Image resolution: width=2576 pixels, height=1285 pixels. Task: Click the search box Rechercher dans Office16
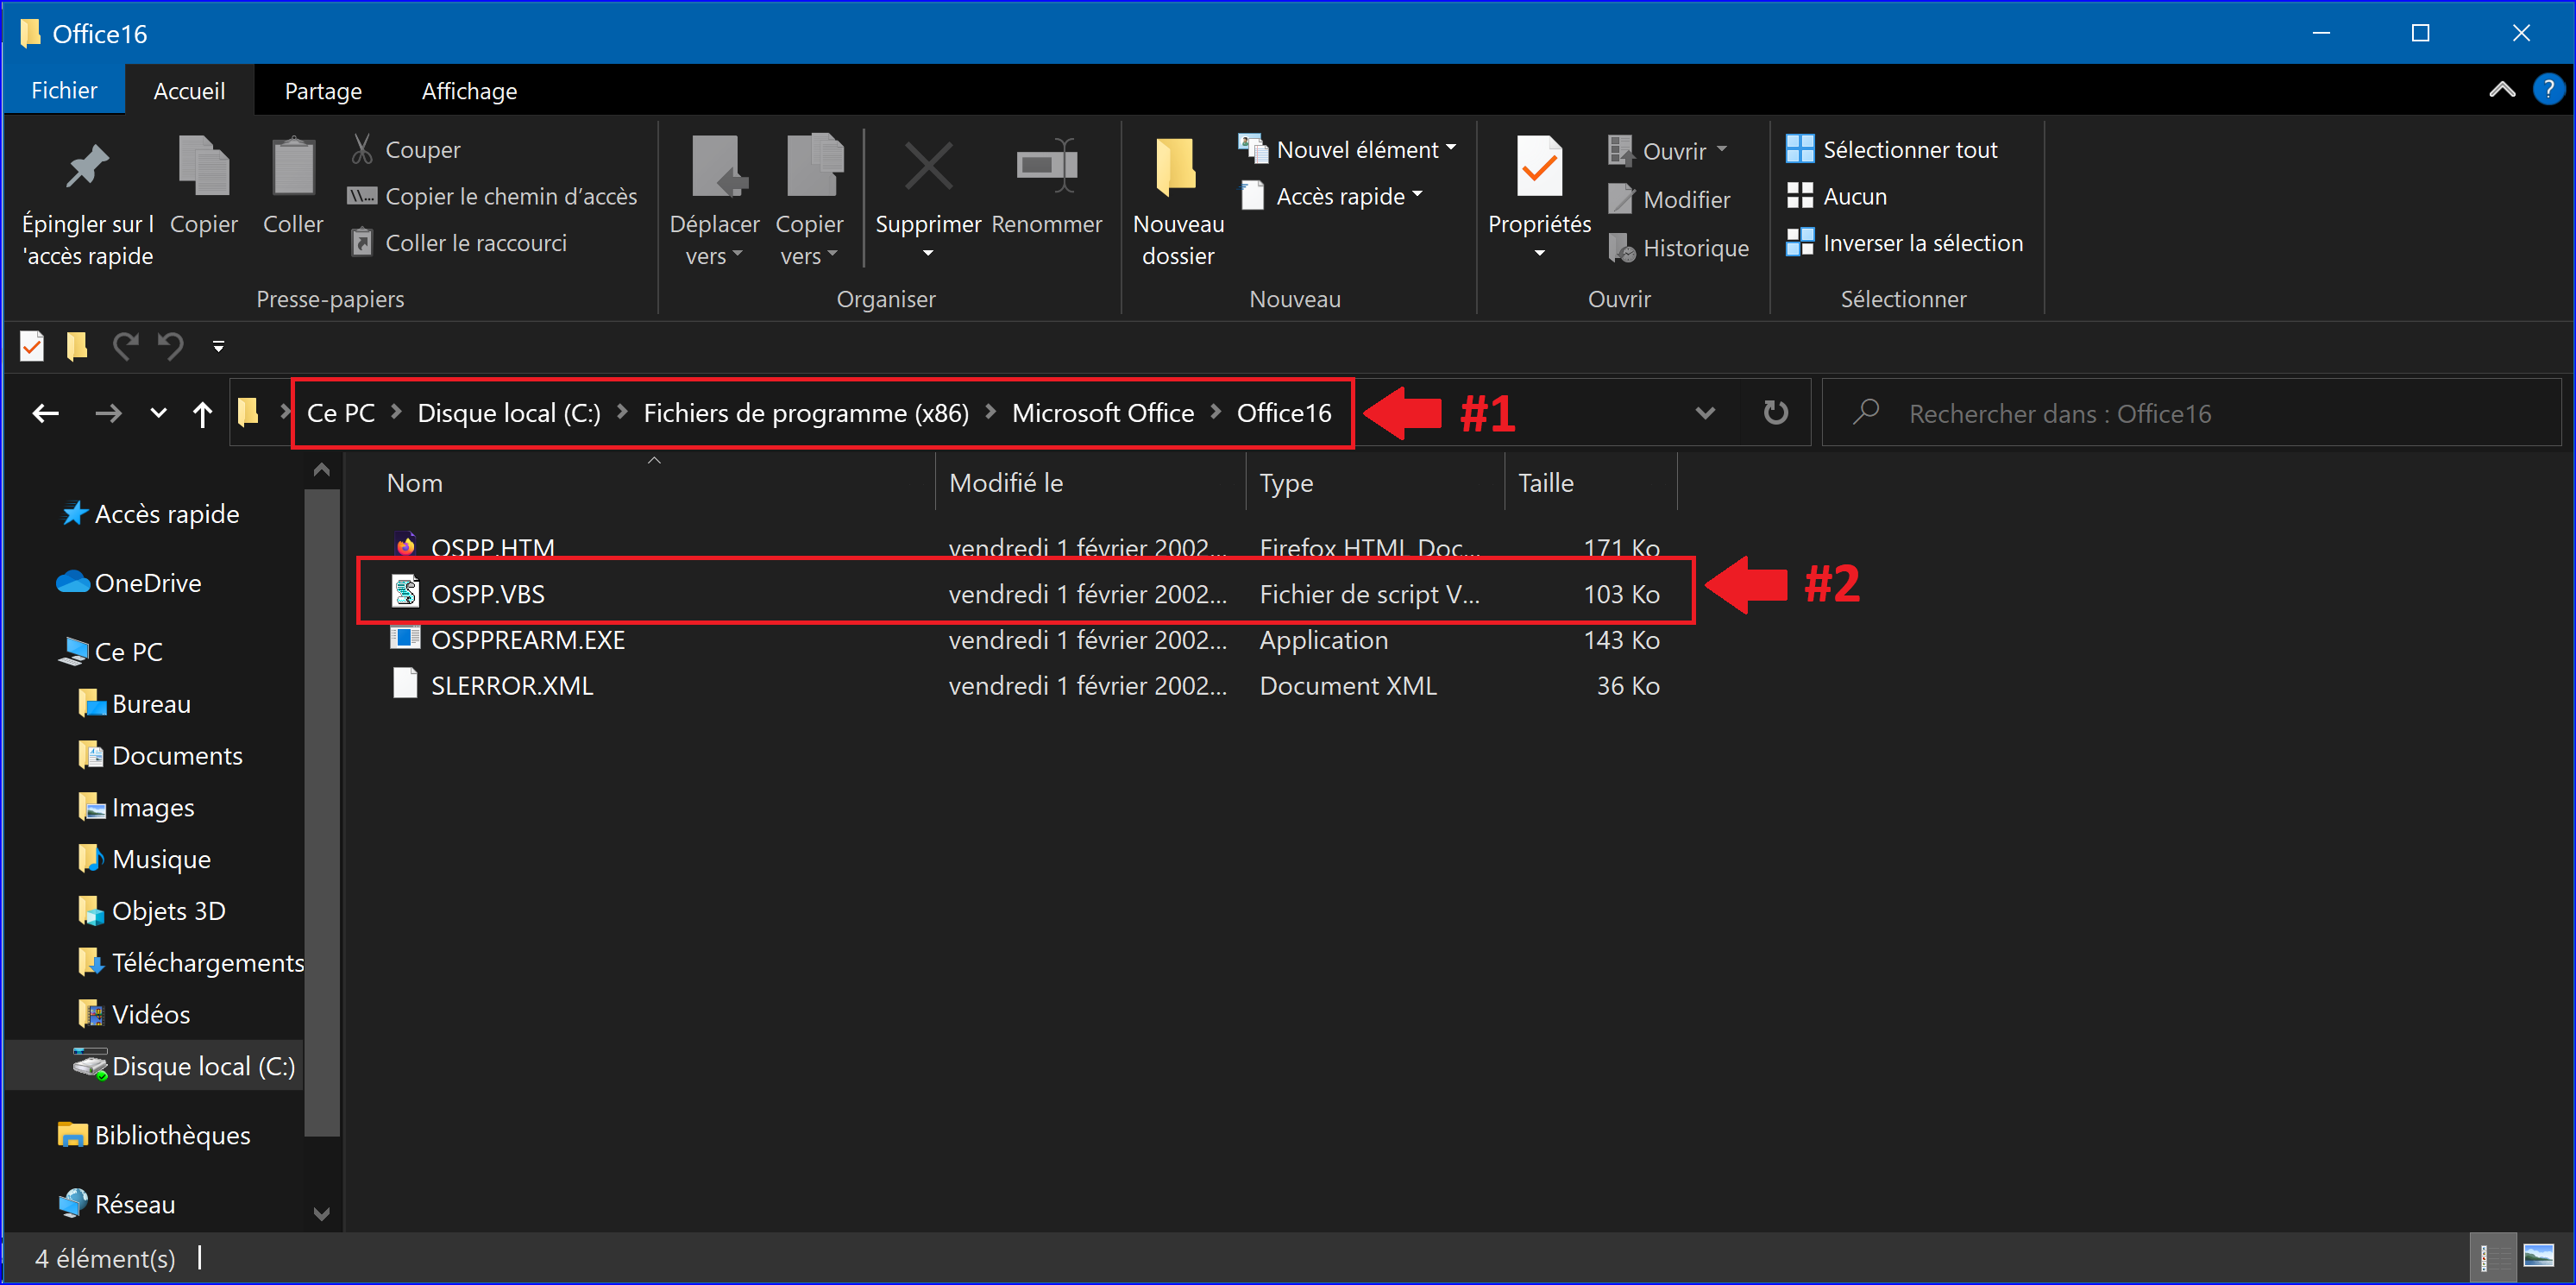2192,413
